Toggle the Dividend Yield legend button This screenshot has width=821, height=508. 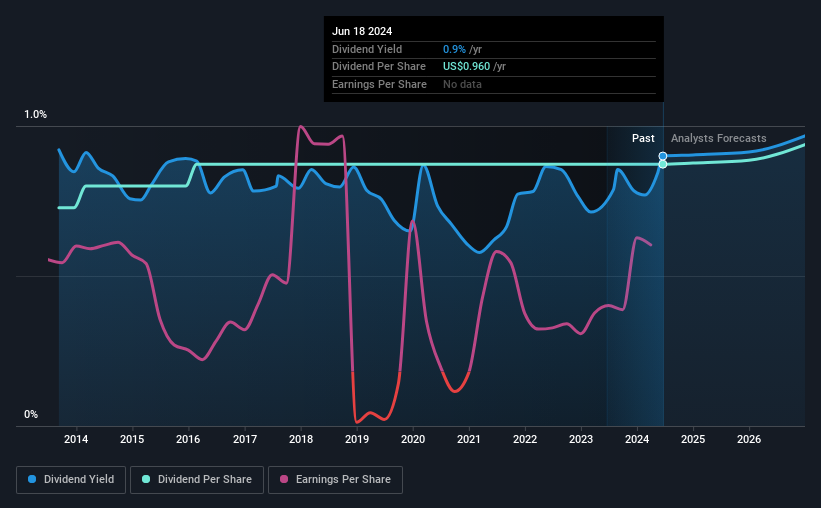[71, 480]
